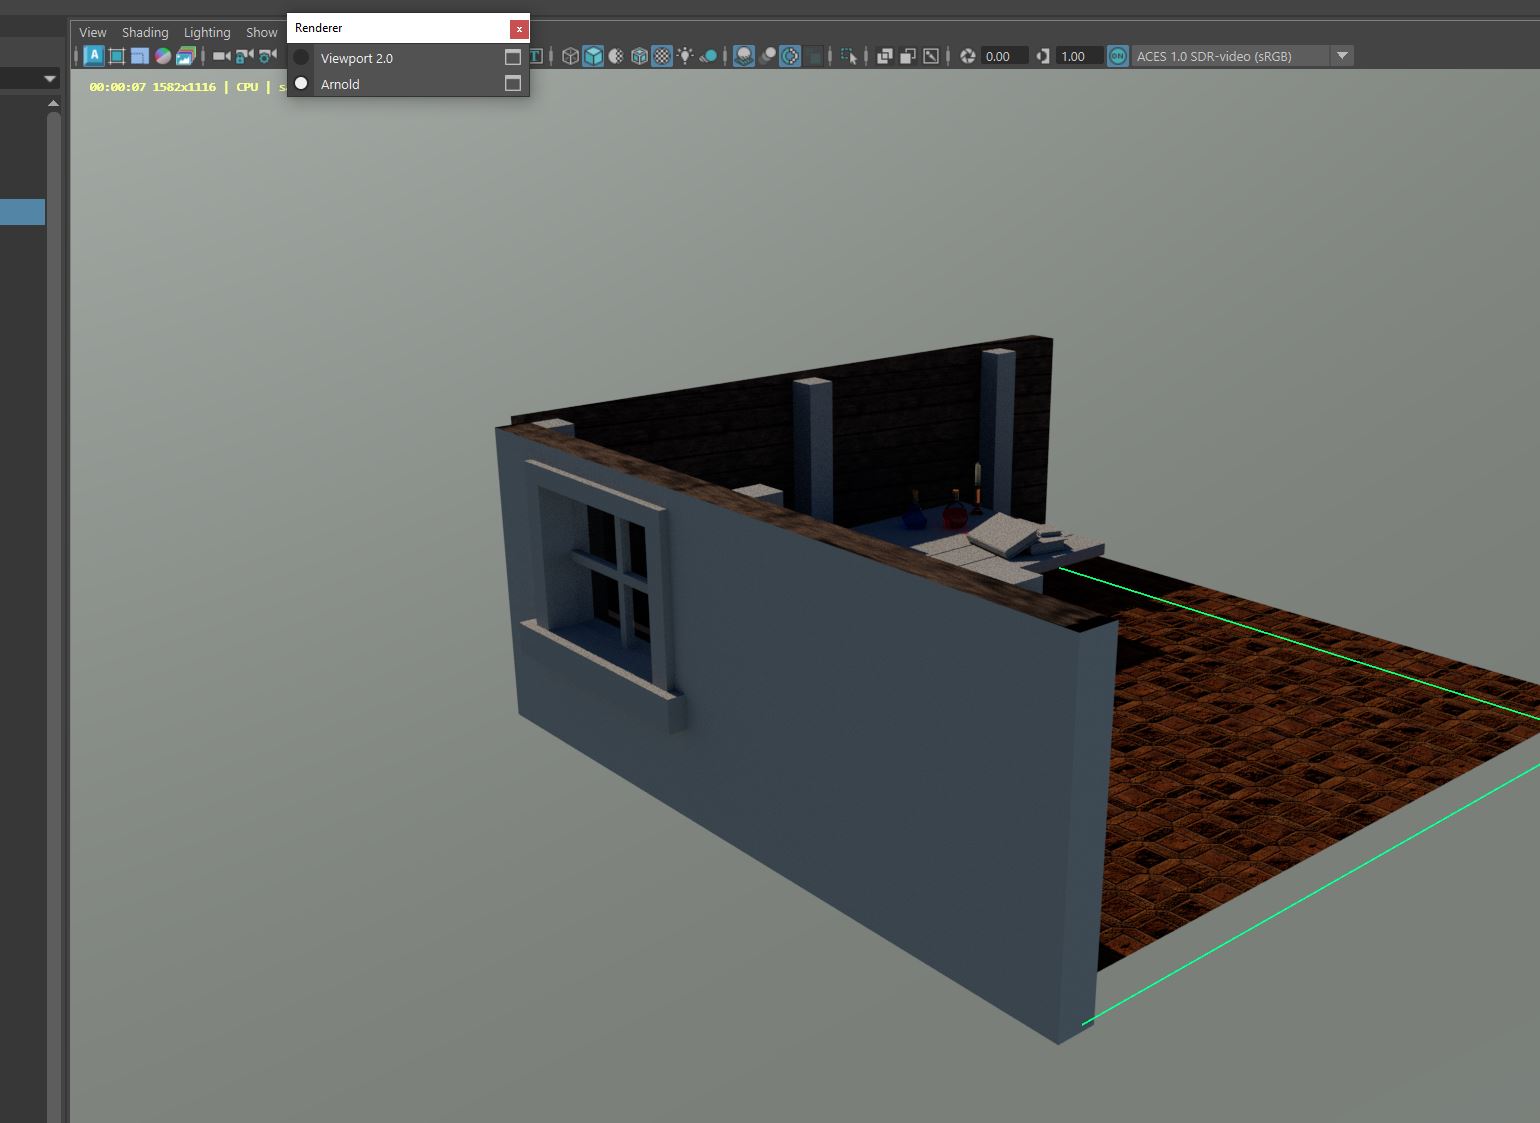This screenshot has width=1540, height=1123.
Task: Click the lock camera icon
Action: 245,56
